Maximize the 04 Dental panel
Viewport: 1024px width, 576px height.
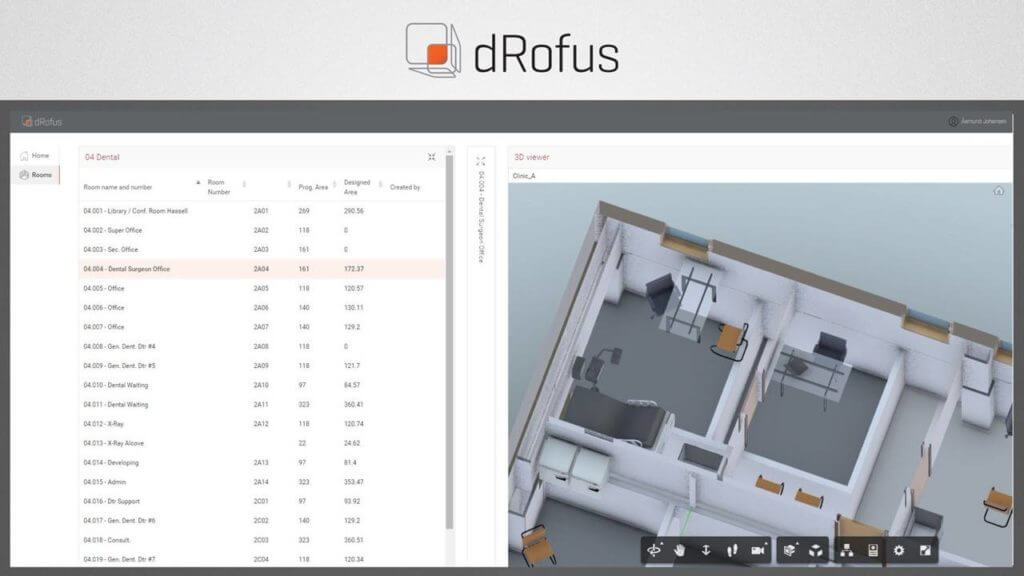pos(431,157)
